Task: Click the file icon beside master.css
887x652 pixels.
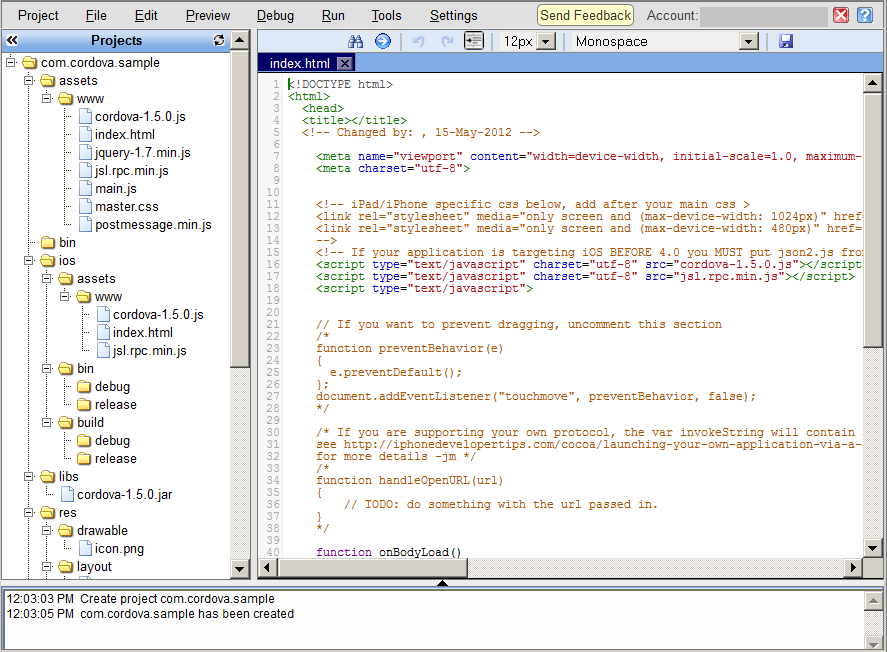Action: coord(85,206)
